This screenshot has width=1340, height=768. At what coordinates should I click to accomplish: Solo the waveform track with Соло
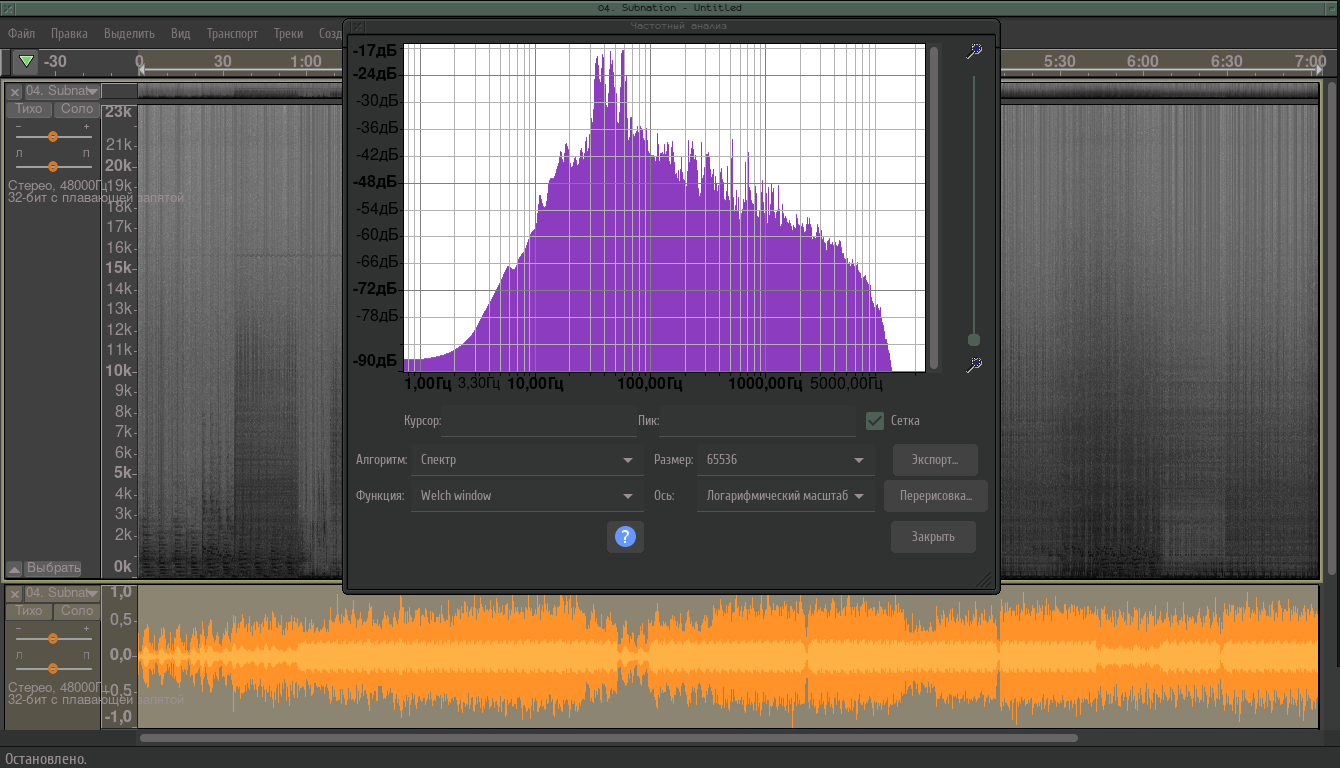point(76,611)
